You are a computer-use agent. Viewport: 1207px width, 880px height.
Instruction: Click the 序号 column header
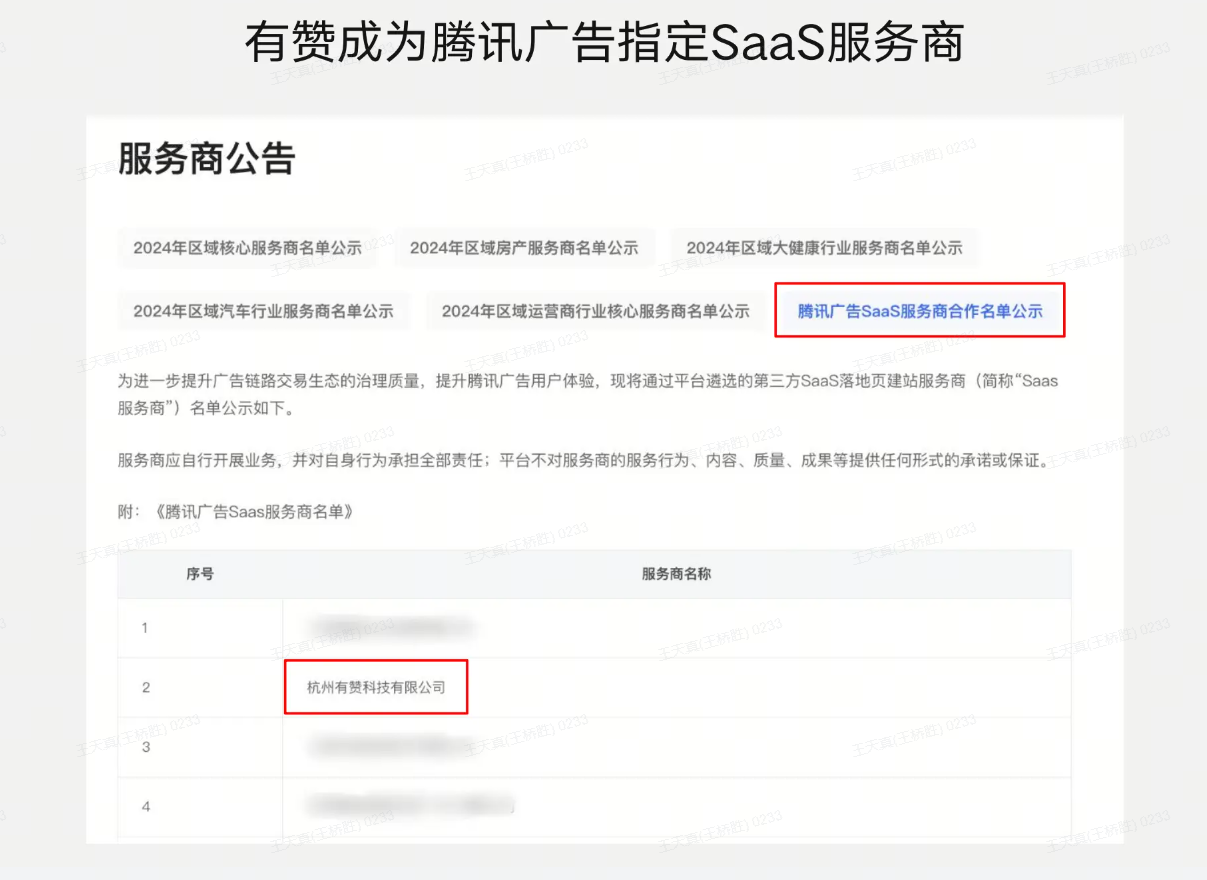tap(199, 574)
